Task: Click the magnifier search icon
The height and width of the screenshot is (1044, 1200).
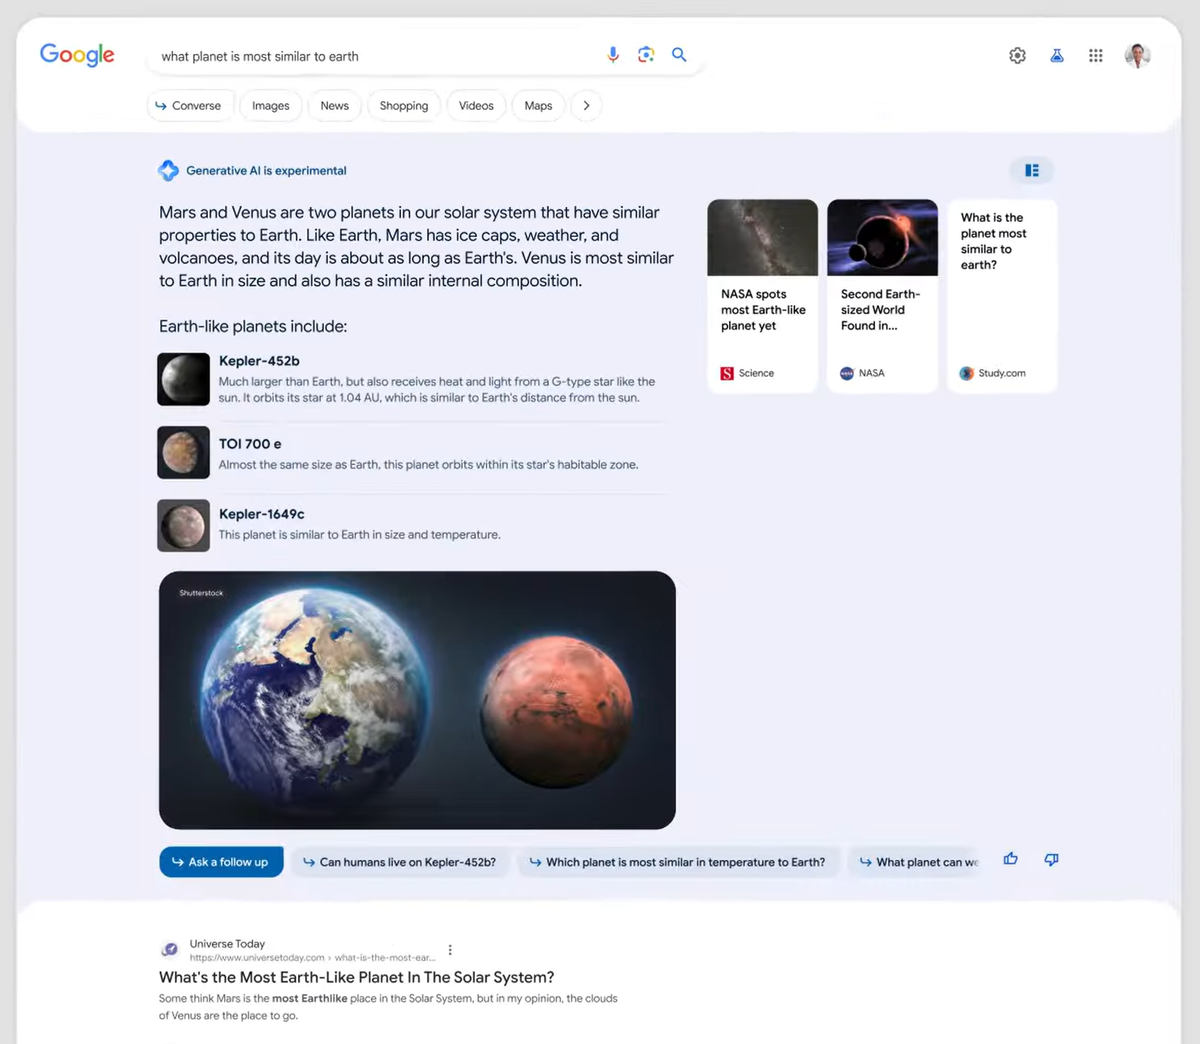Action: click(x=679, y=55)
